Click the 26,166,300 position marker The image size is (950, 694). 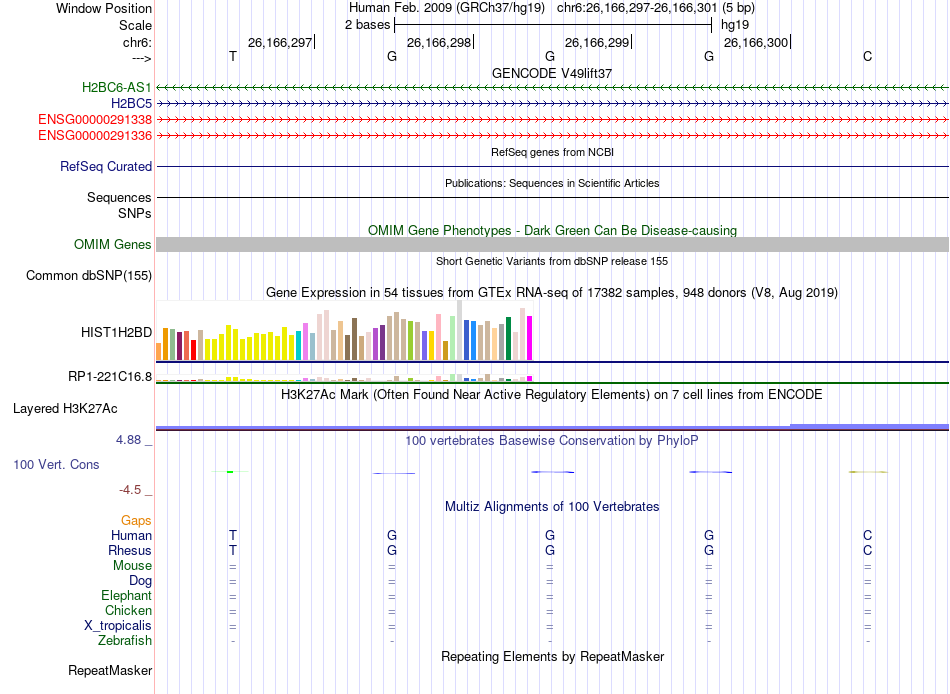(757, 42)
